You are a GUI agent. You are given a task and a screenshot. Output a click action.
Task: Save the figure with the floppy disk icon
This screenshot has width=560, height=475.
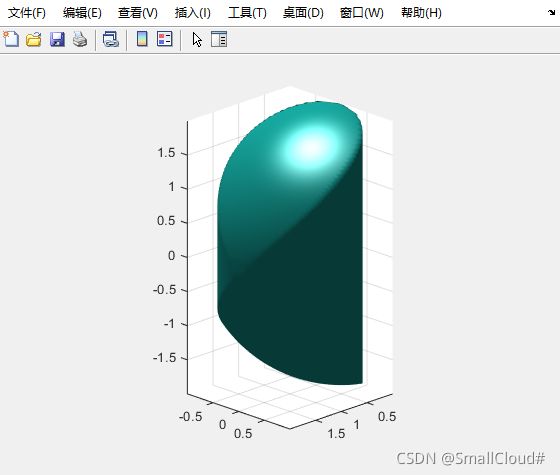point(57,39)
